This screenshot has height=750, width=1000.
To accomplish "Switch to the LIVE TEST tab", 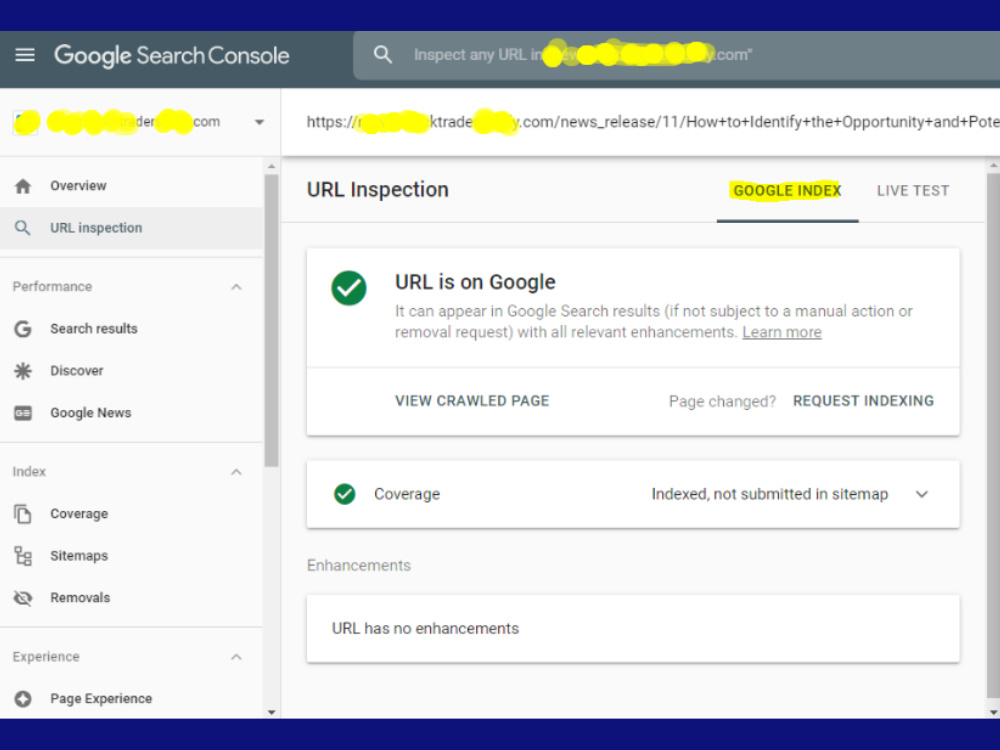I will (x=913, y=191).
